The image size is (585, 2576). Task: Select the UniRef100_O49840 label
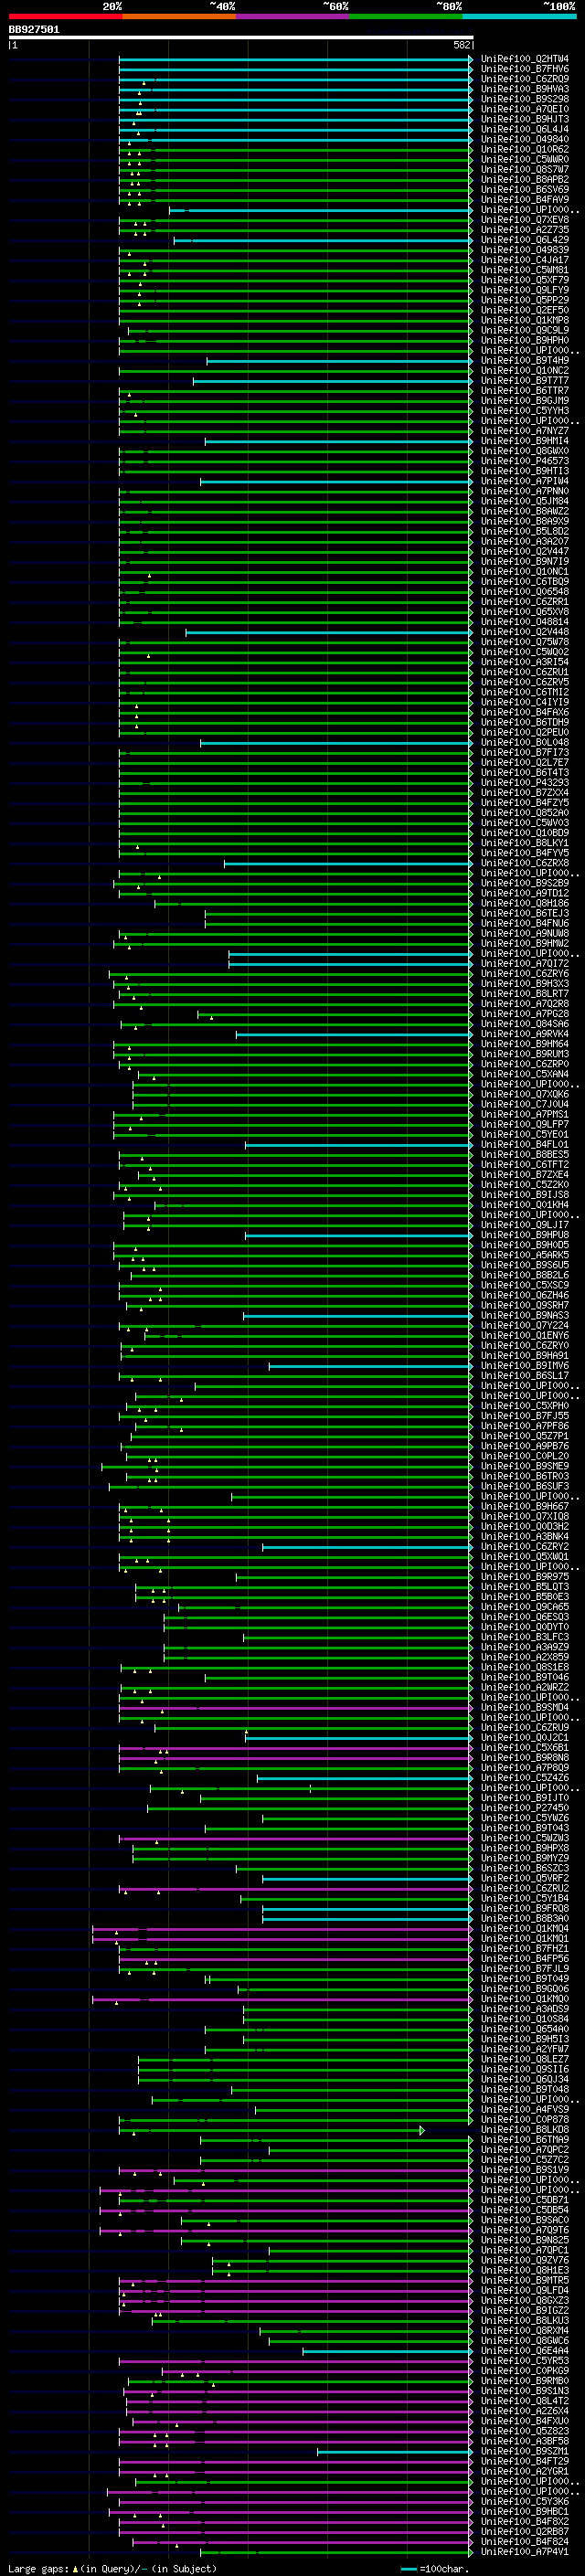[x=525, y=139]
